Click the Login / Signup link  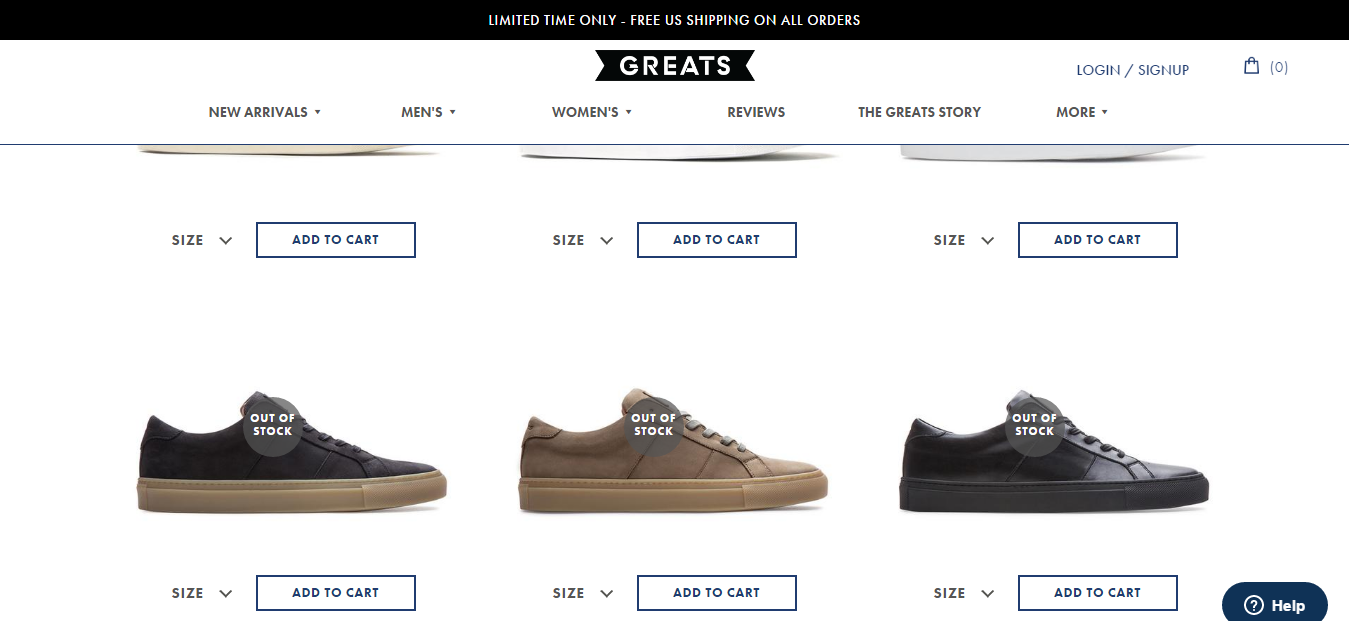click(1132, 70)
